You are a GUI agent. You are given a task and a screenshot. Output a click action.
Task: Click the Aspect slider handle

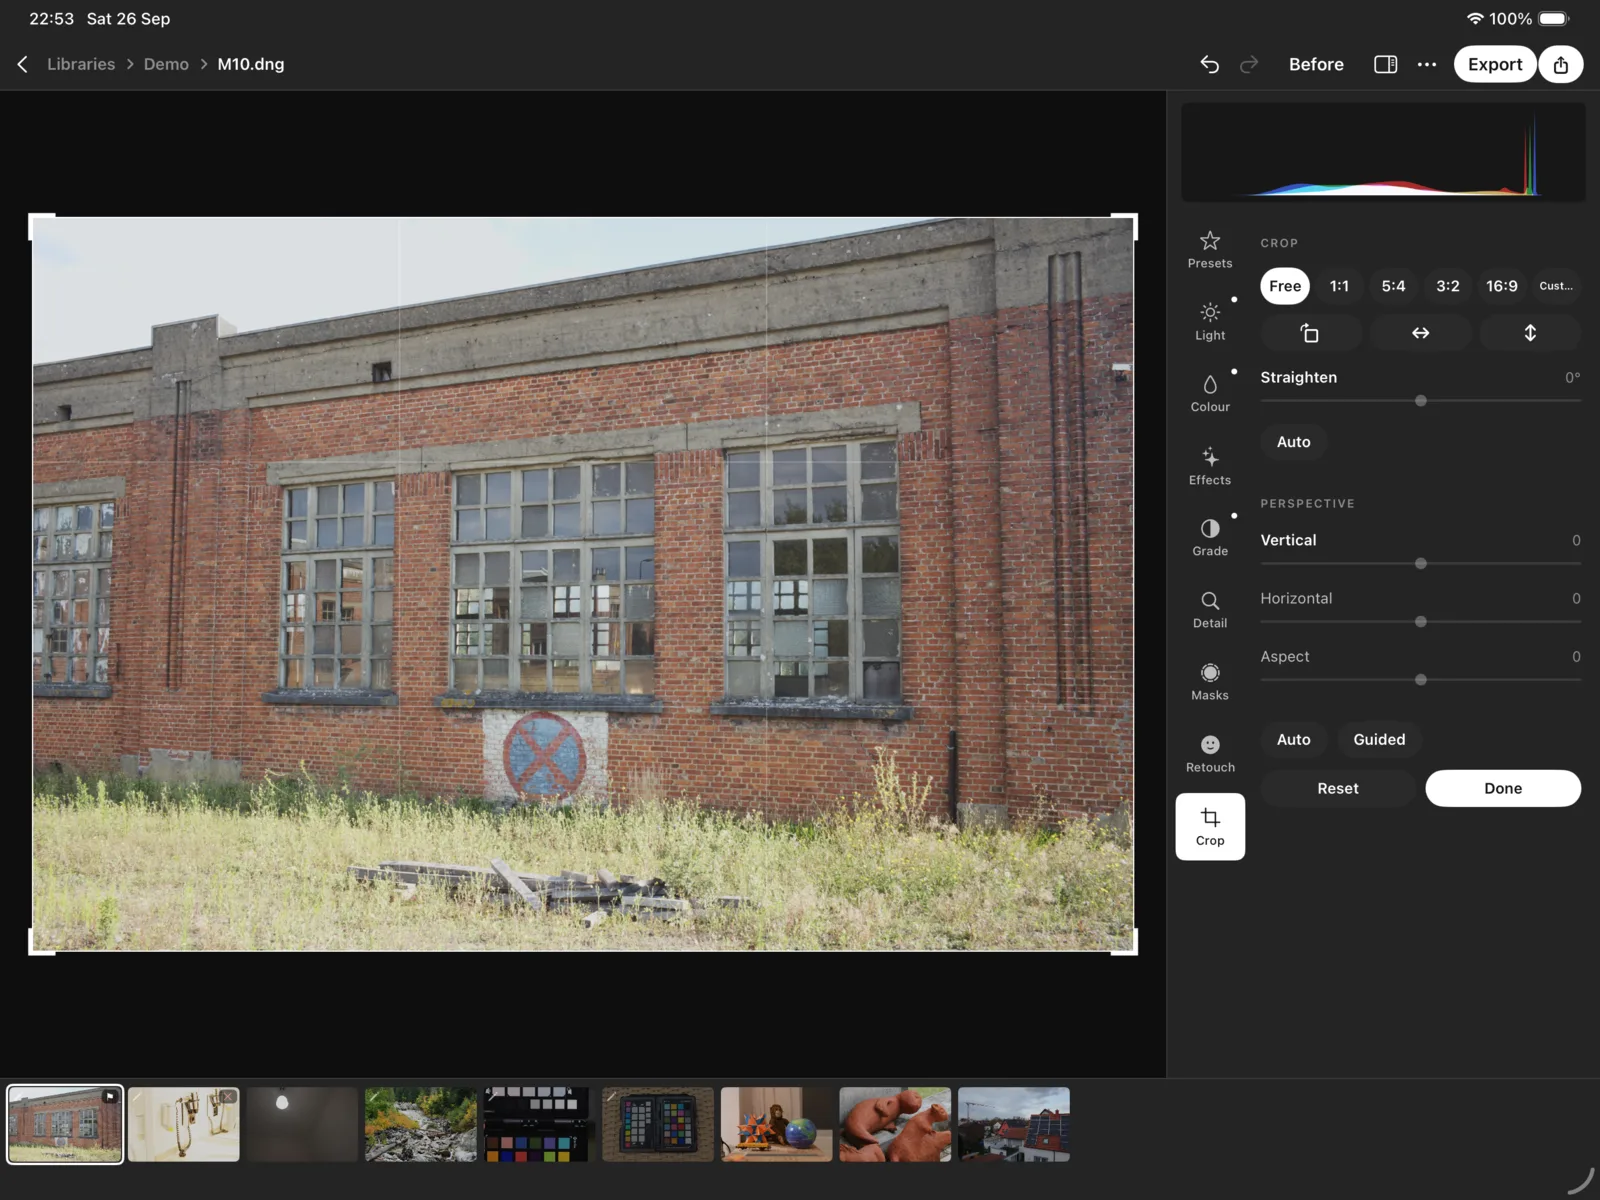coord(1421,680)
